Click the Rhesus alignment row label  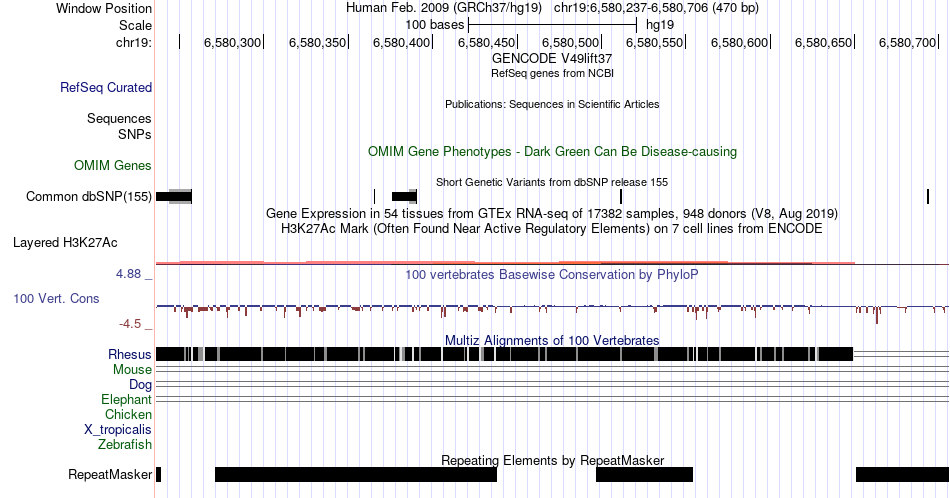(x=130, y=354)
